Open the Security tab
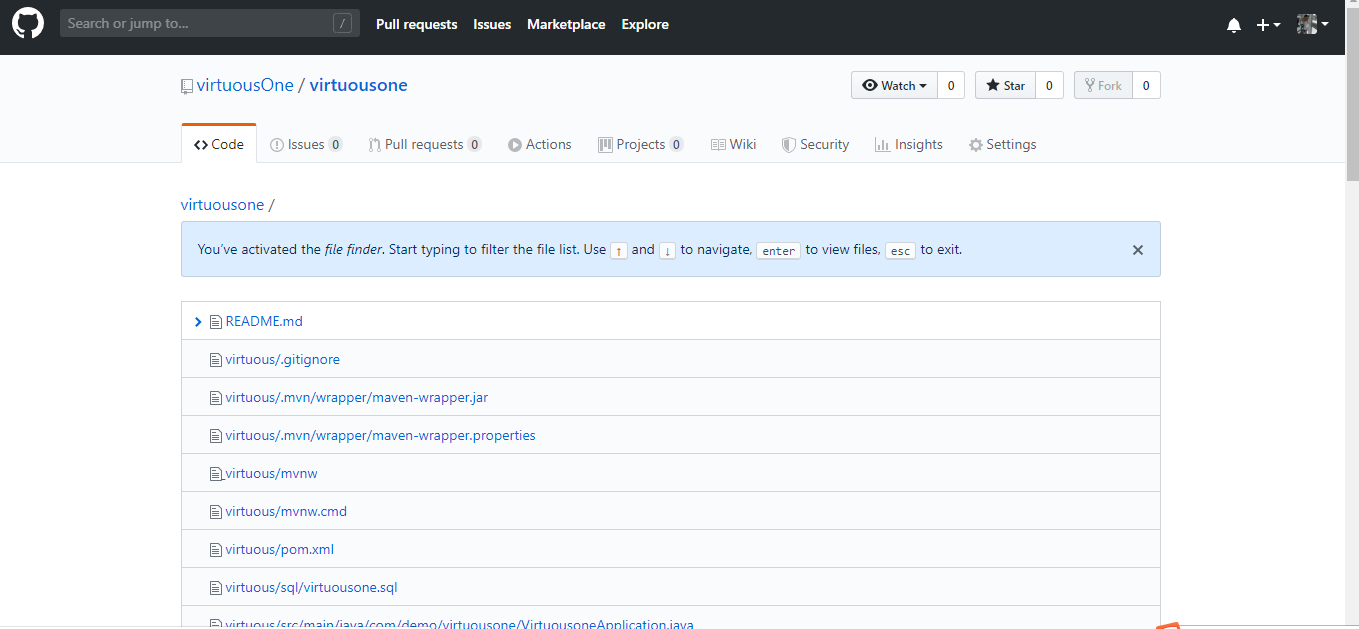 tap(815, 144)
